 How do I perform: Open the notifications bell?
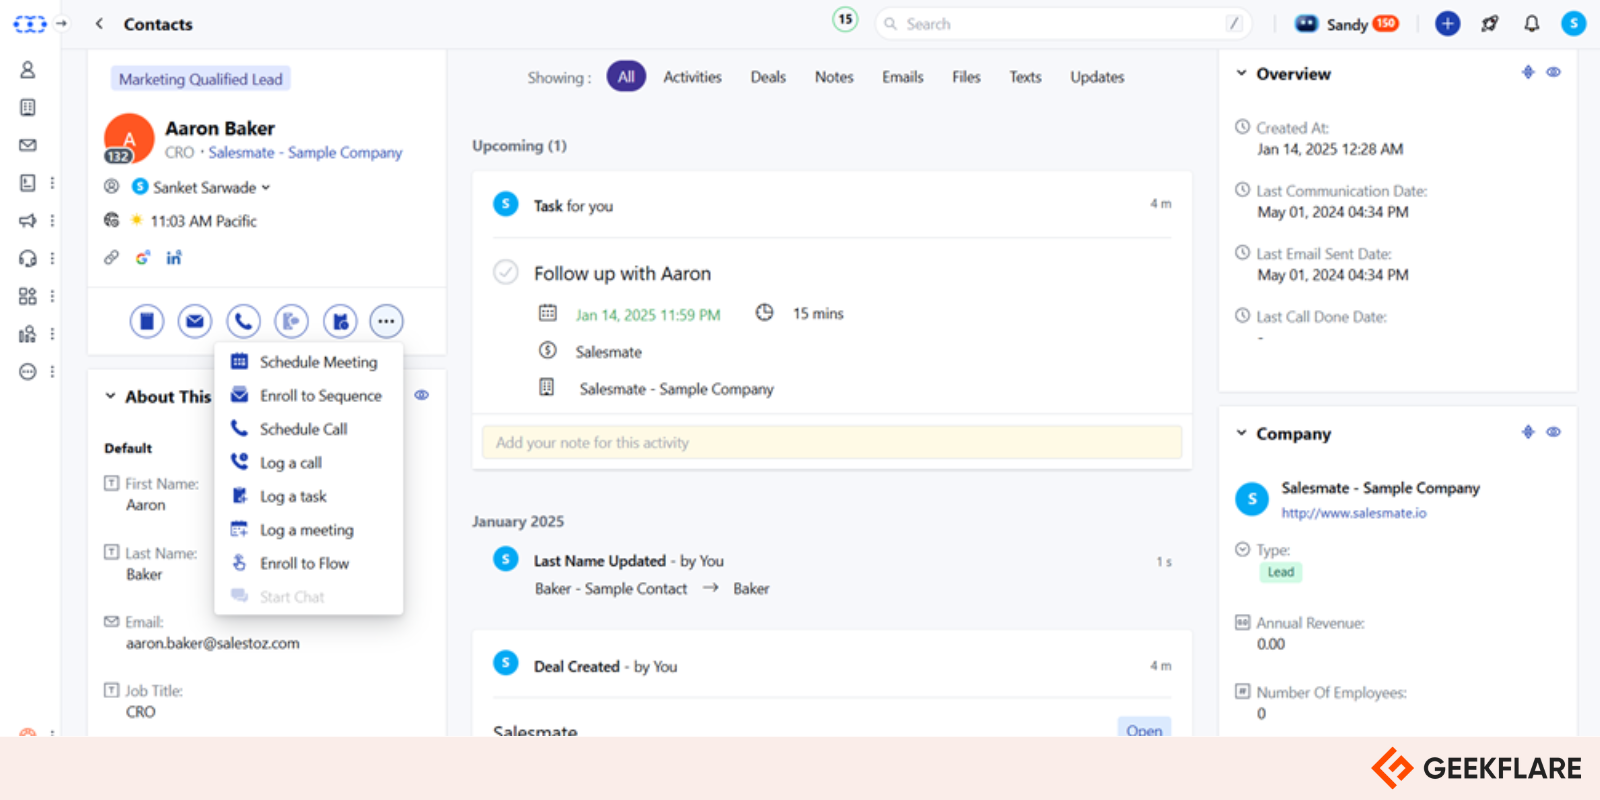coord(1531,23)
